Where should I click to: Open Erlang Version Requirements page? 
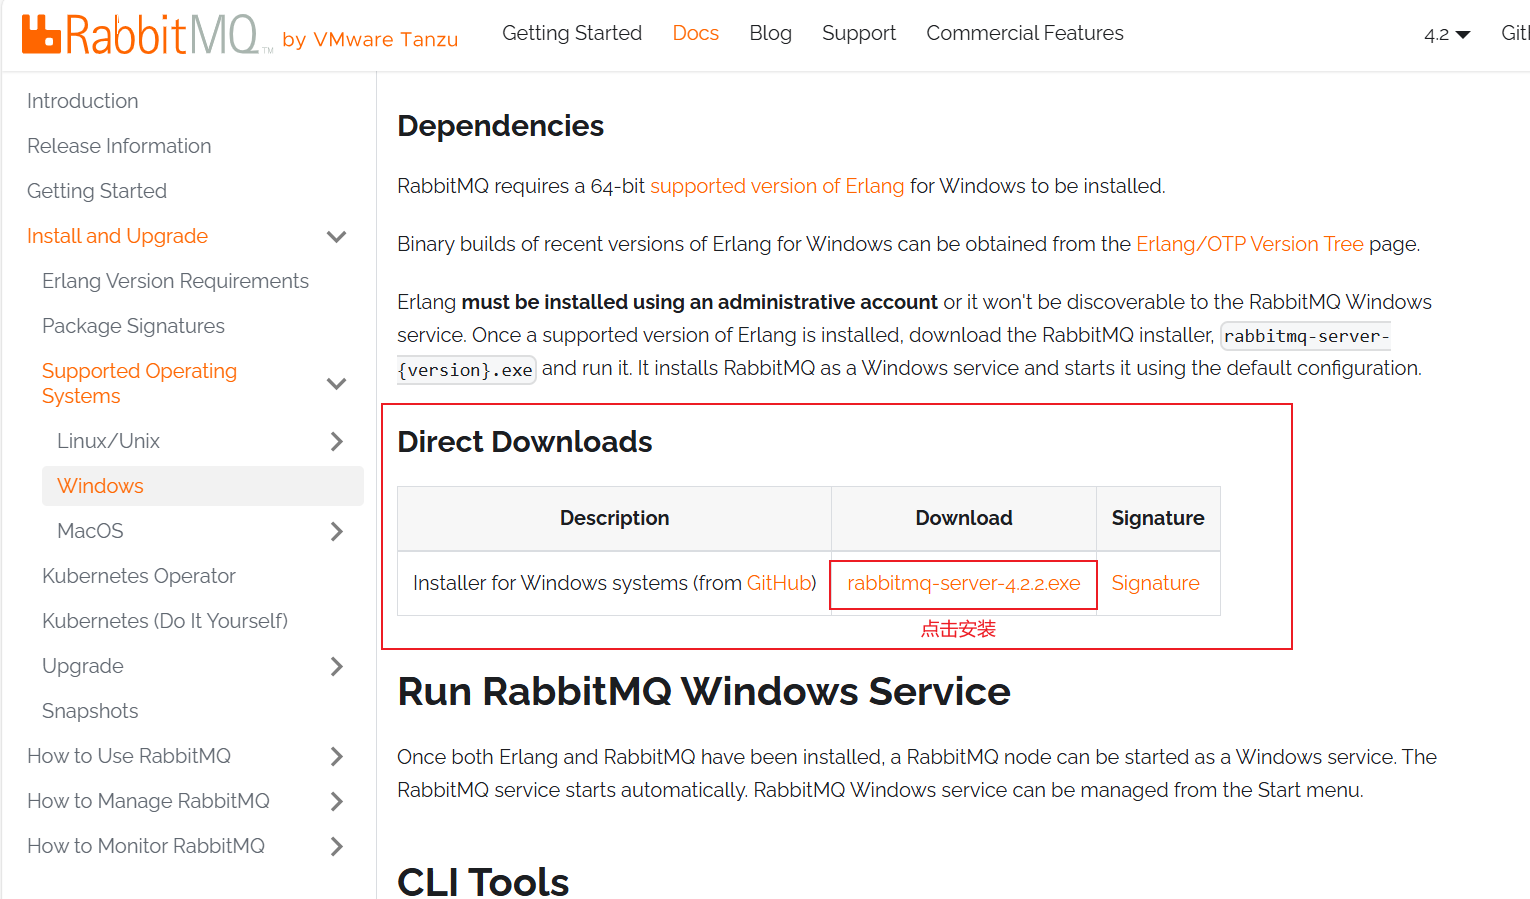pos(175,281)
